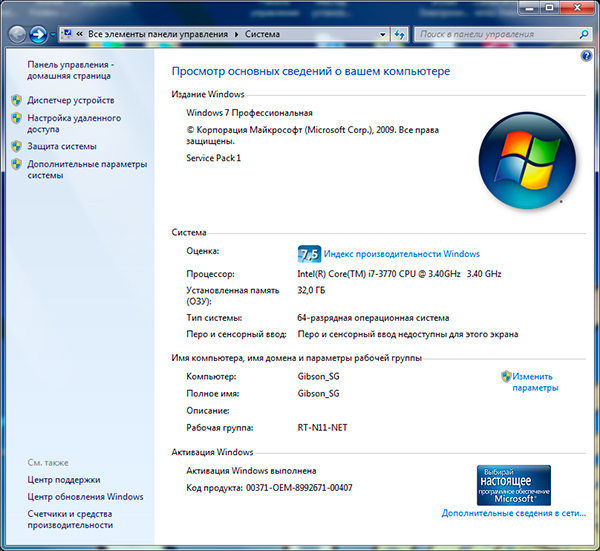This screenshot has height=551, width=600.
Task: Open 'Дополнительные параметры системы' link
Action: [x=87, y=170]
